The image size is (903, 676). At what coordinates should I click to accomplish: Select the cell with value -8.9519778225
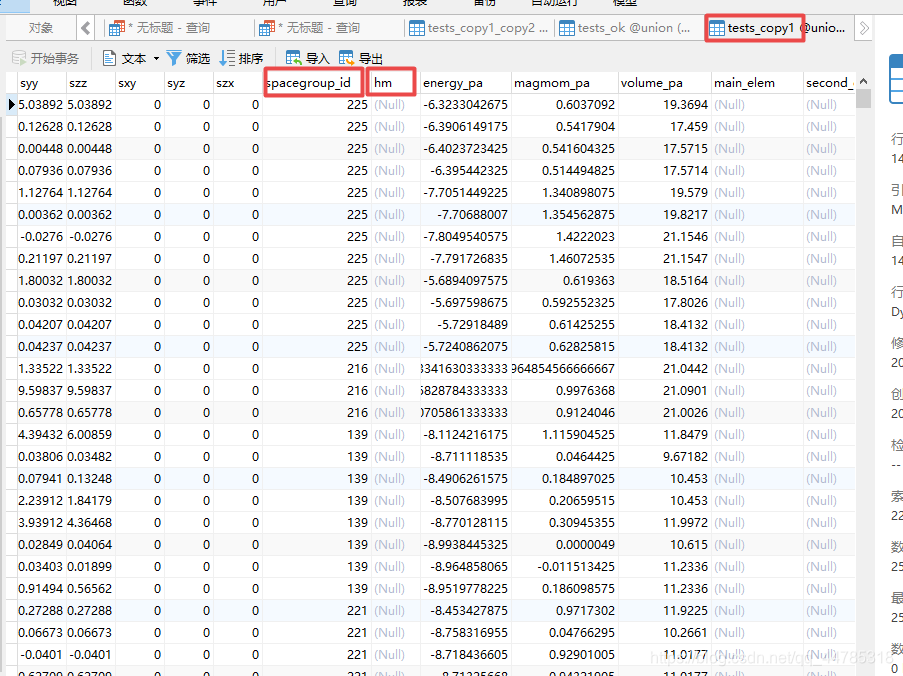pos(465,588)
